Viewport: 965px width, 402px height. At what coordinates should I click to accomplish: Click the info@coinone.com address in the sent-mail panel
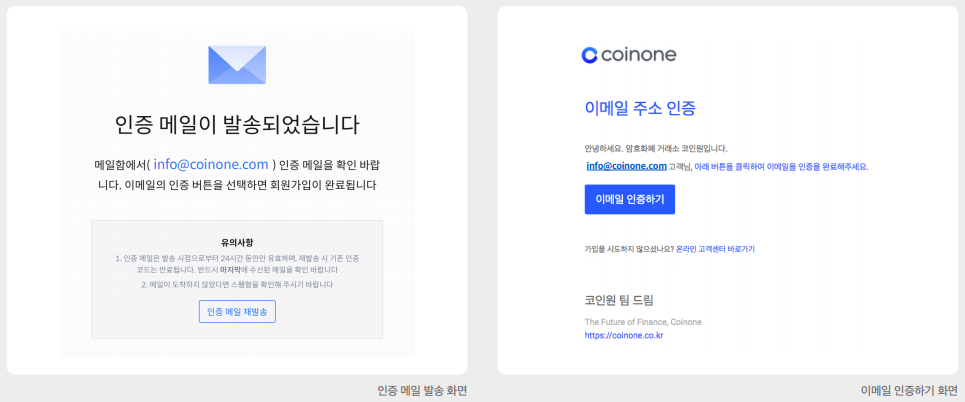pos(211,164)
